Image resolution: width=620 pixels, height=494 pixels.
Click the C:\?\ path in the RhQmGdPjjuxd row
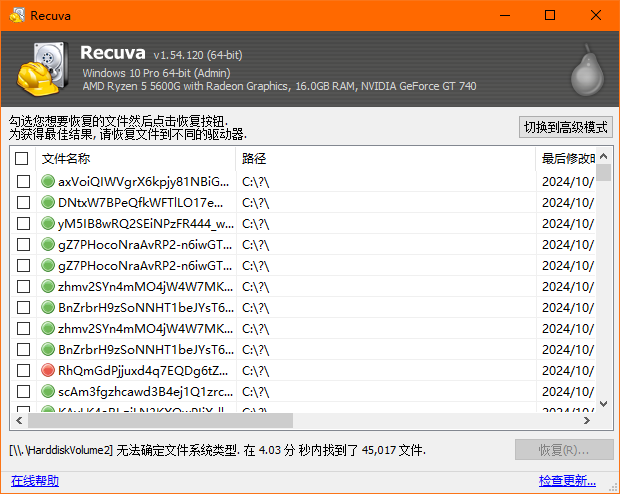tap(255, 371)
